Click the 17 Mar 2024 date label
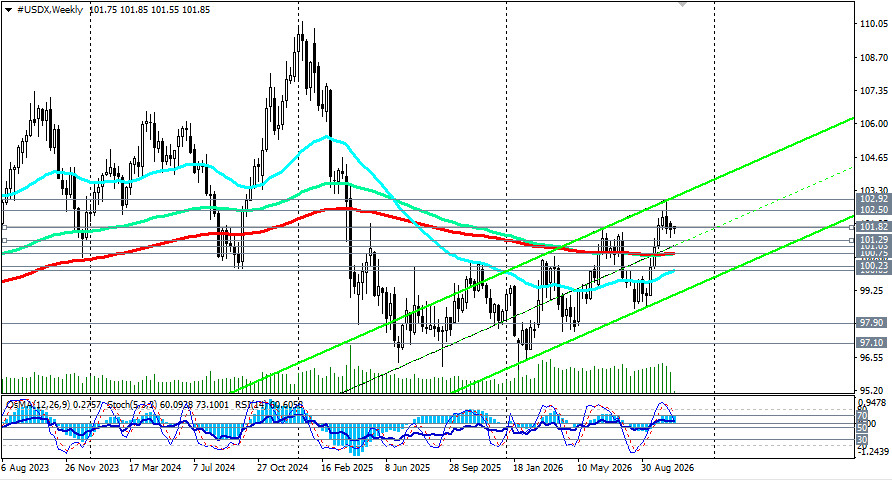This screenshot has height=481, width=892. pyautogui.click(x=155, y=468)
